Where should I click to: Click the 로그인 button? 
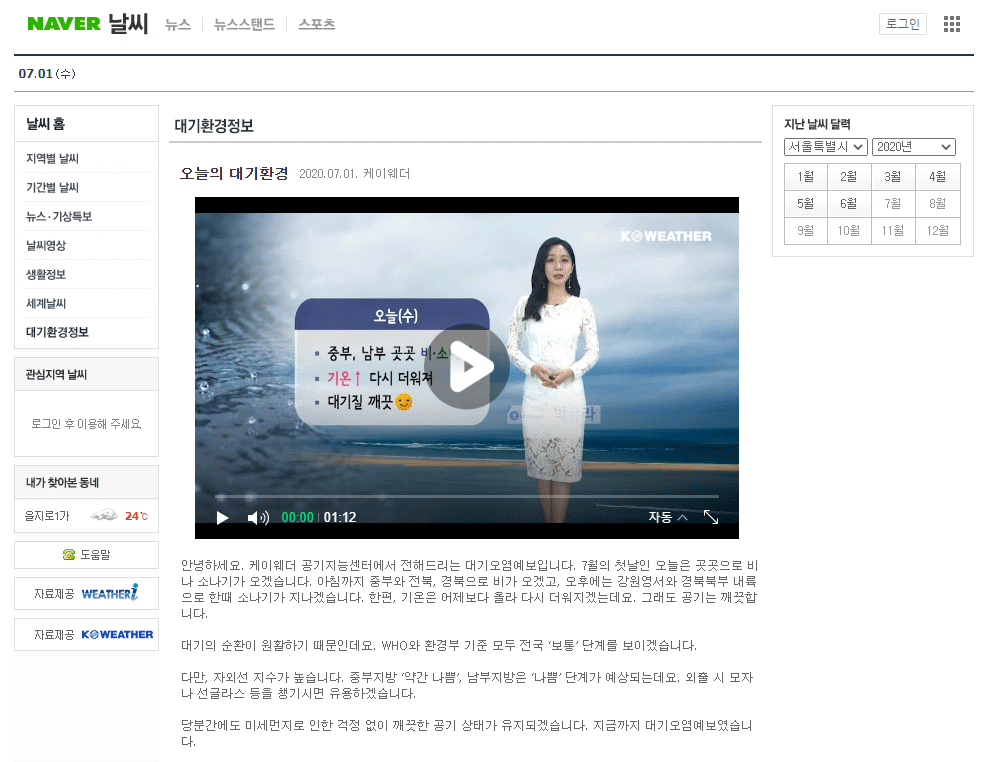tap(902, 24)
